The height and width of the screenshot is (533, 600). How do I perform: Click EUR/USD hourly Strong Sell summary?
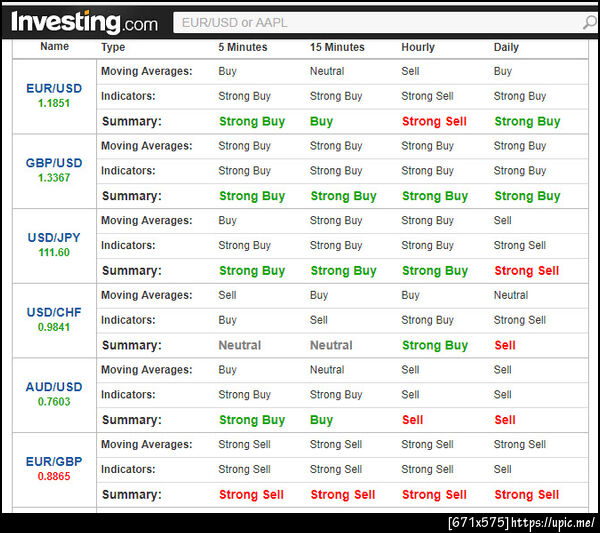click(434, 121)
